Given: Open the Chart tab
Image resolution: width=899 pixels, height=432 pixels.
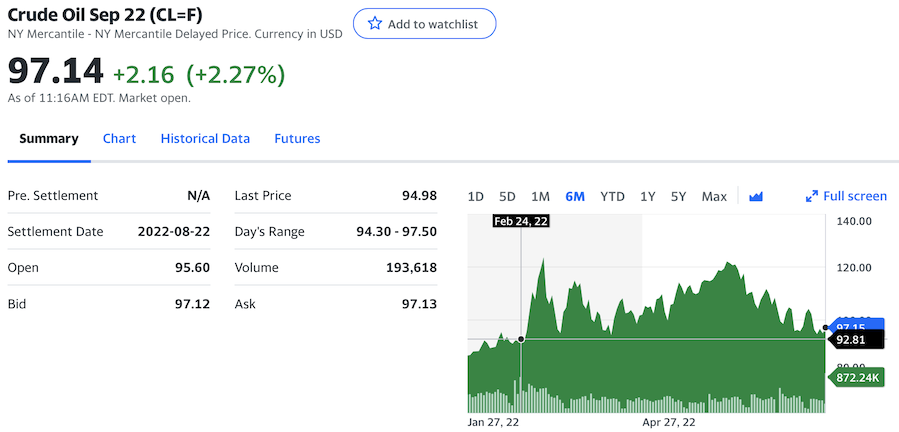Looking at the screenshot, I should [x=119, y=139].
